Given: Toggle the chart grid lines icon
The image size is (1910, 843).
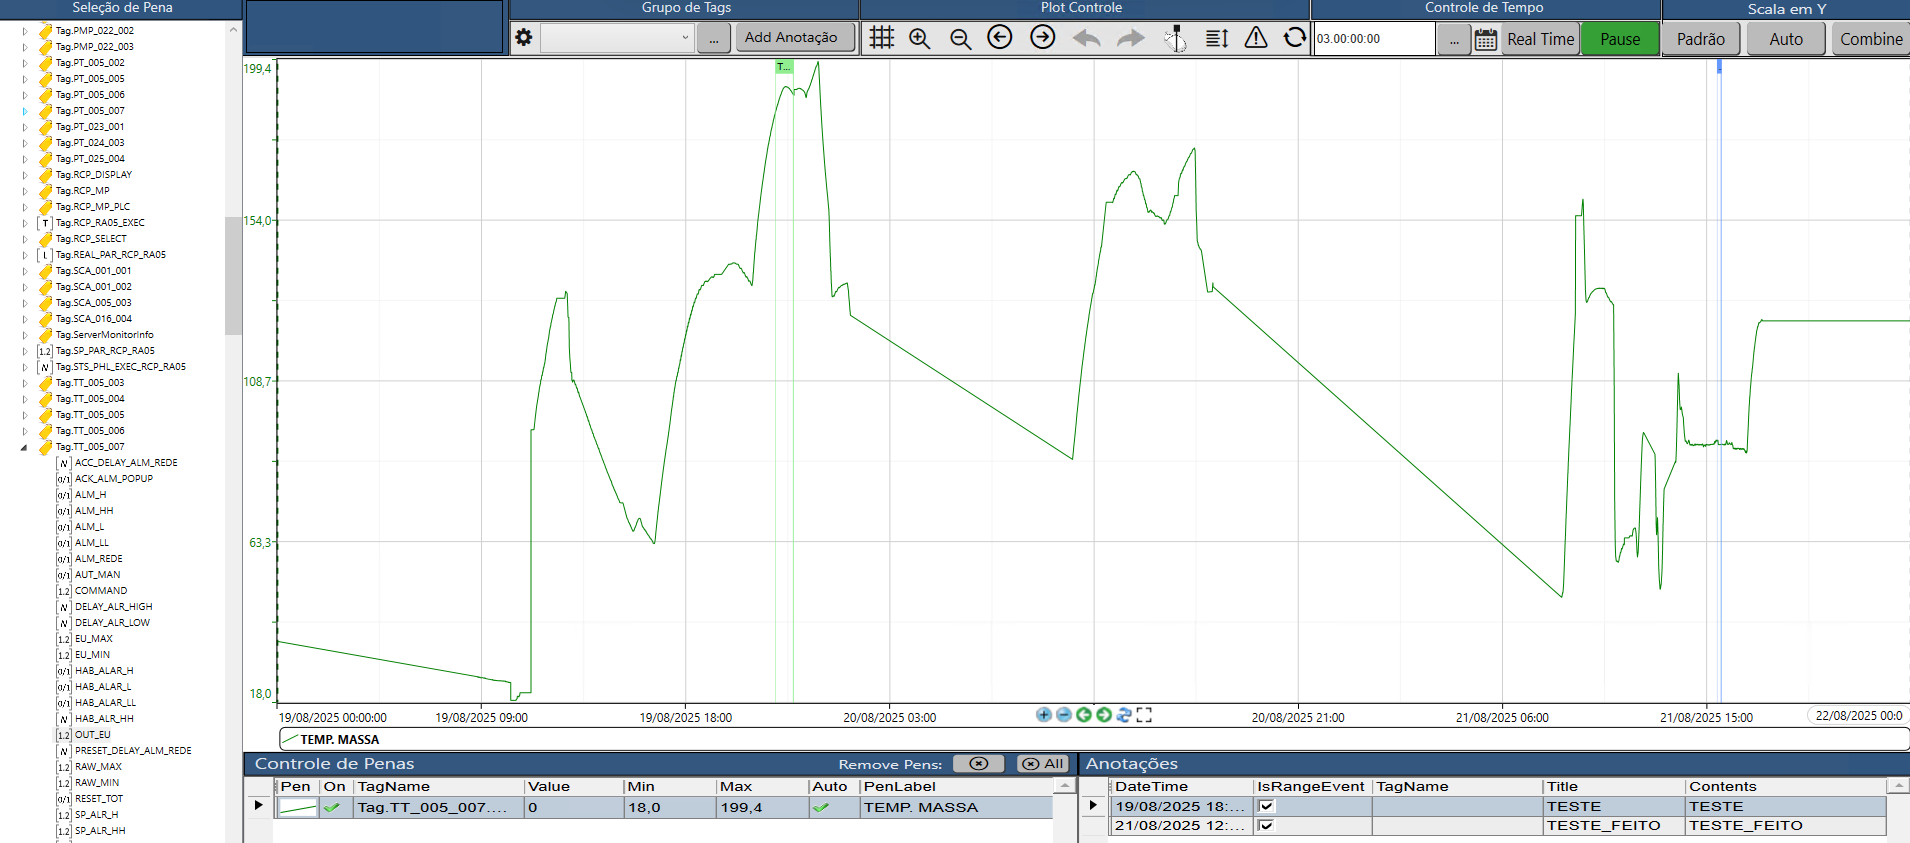Looking at the screenshot, I should pos(881,38).
